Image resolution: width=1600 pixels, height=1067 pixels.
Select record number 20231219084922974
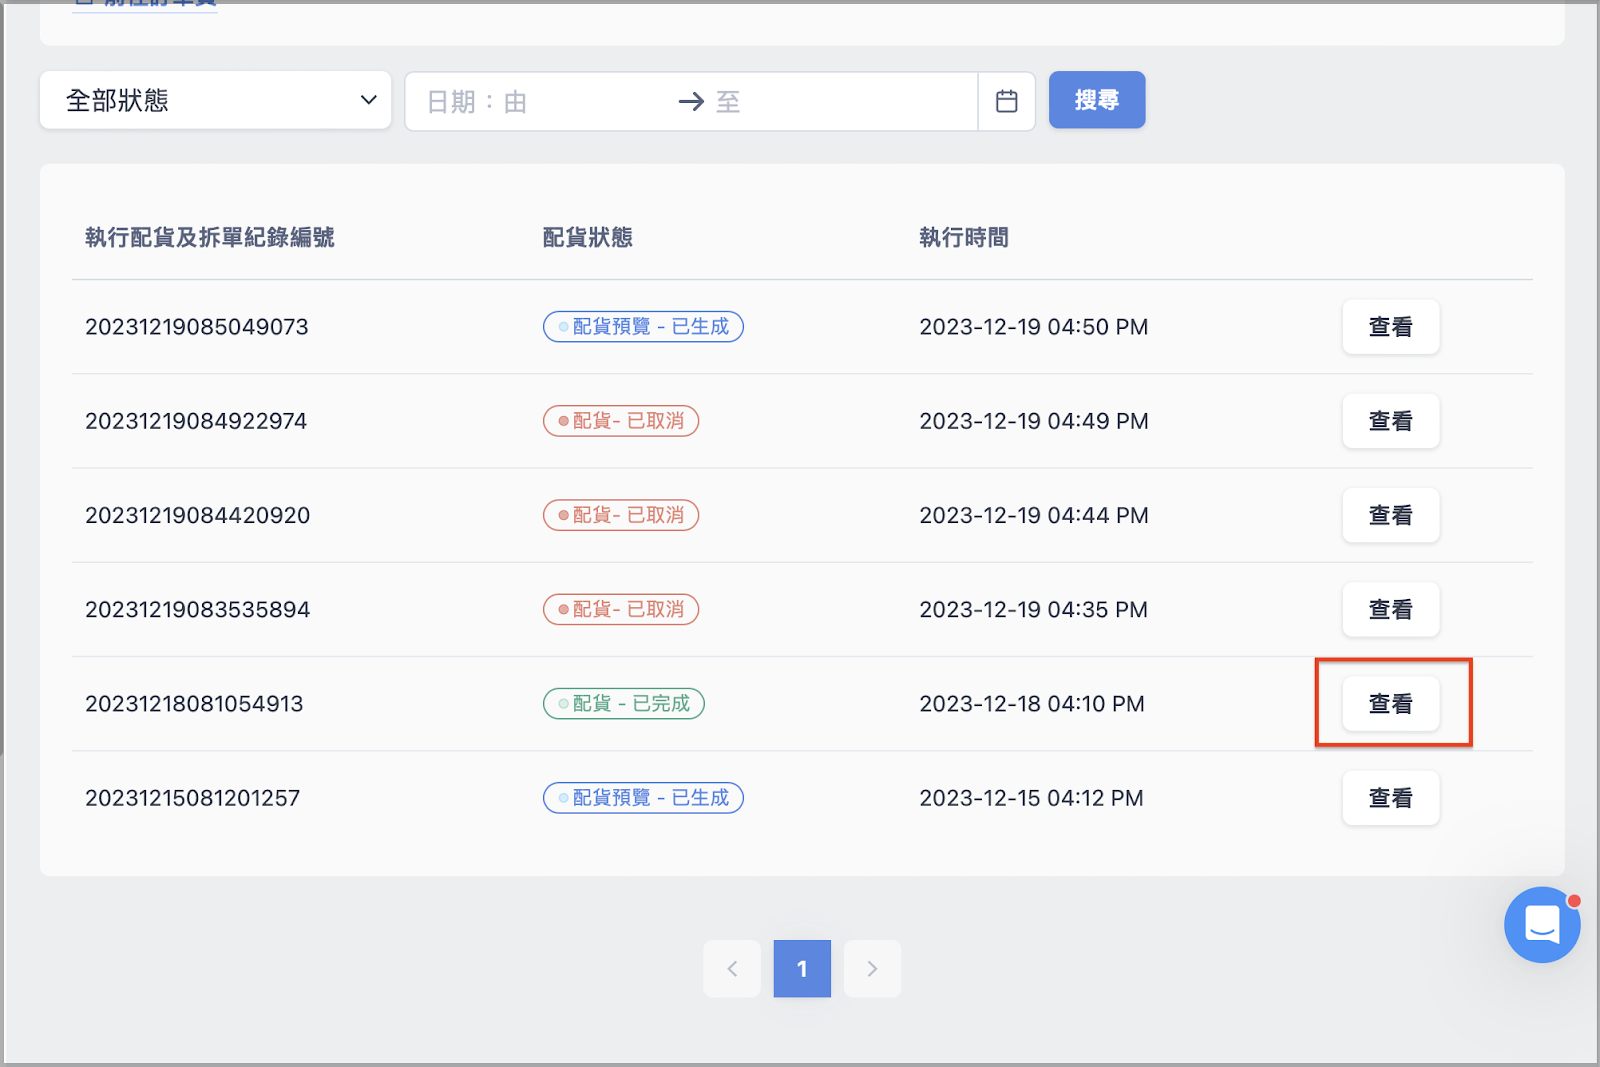196,421
